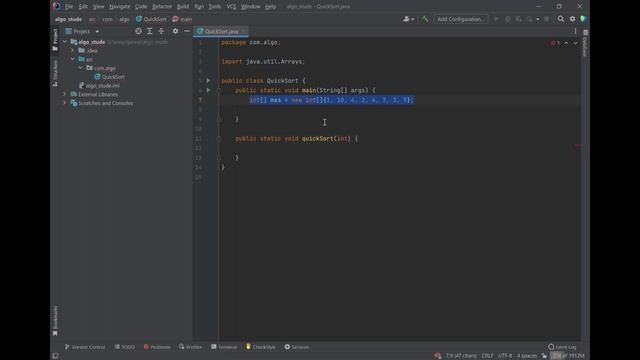Toggle the Terminal tool window

point(224,347)
